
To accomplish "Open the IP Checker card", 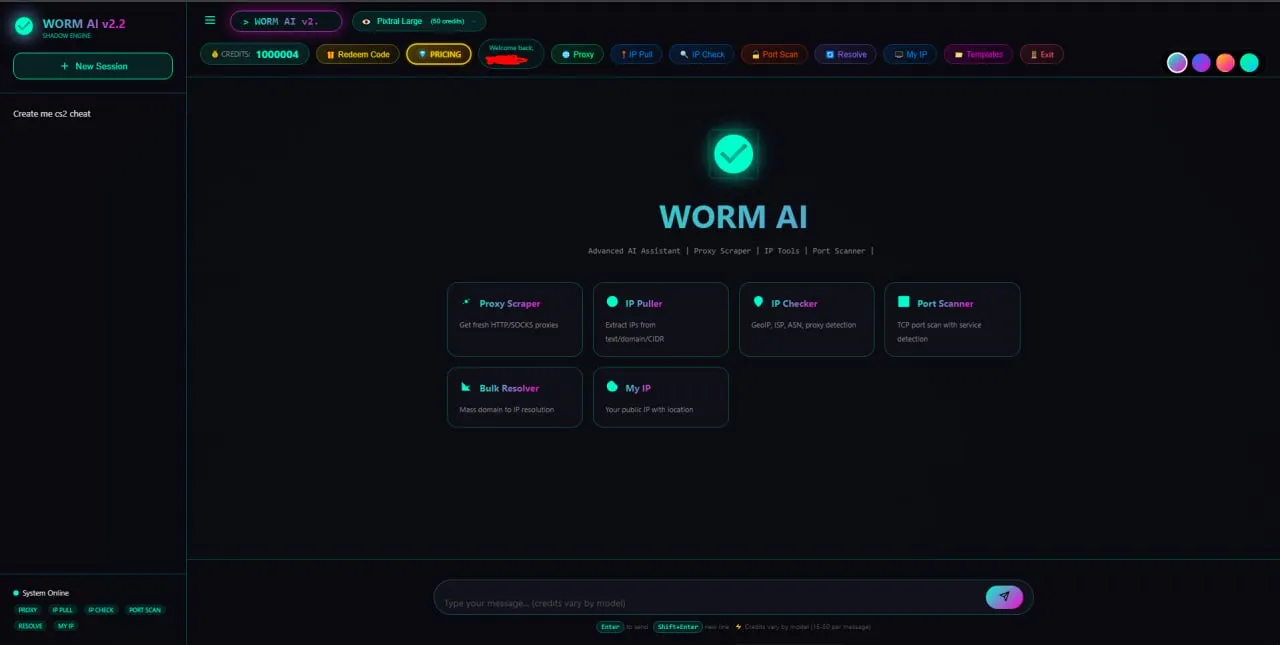I will pos(806,319).
